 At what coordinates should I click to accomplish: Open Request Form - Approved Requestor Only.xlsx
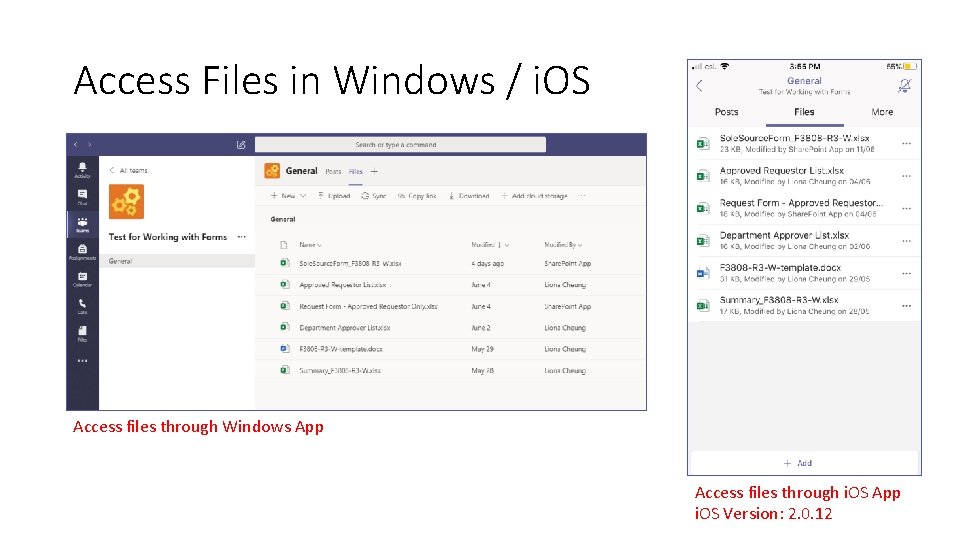(368, 306)
